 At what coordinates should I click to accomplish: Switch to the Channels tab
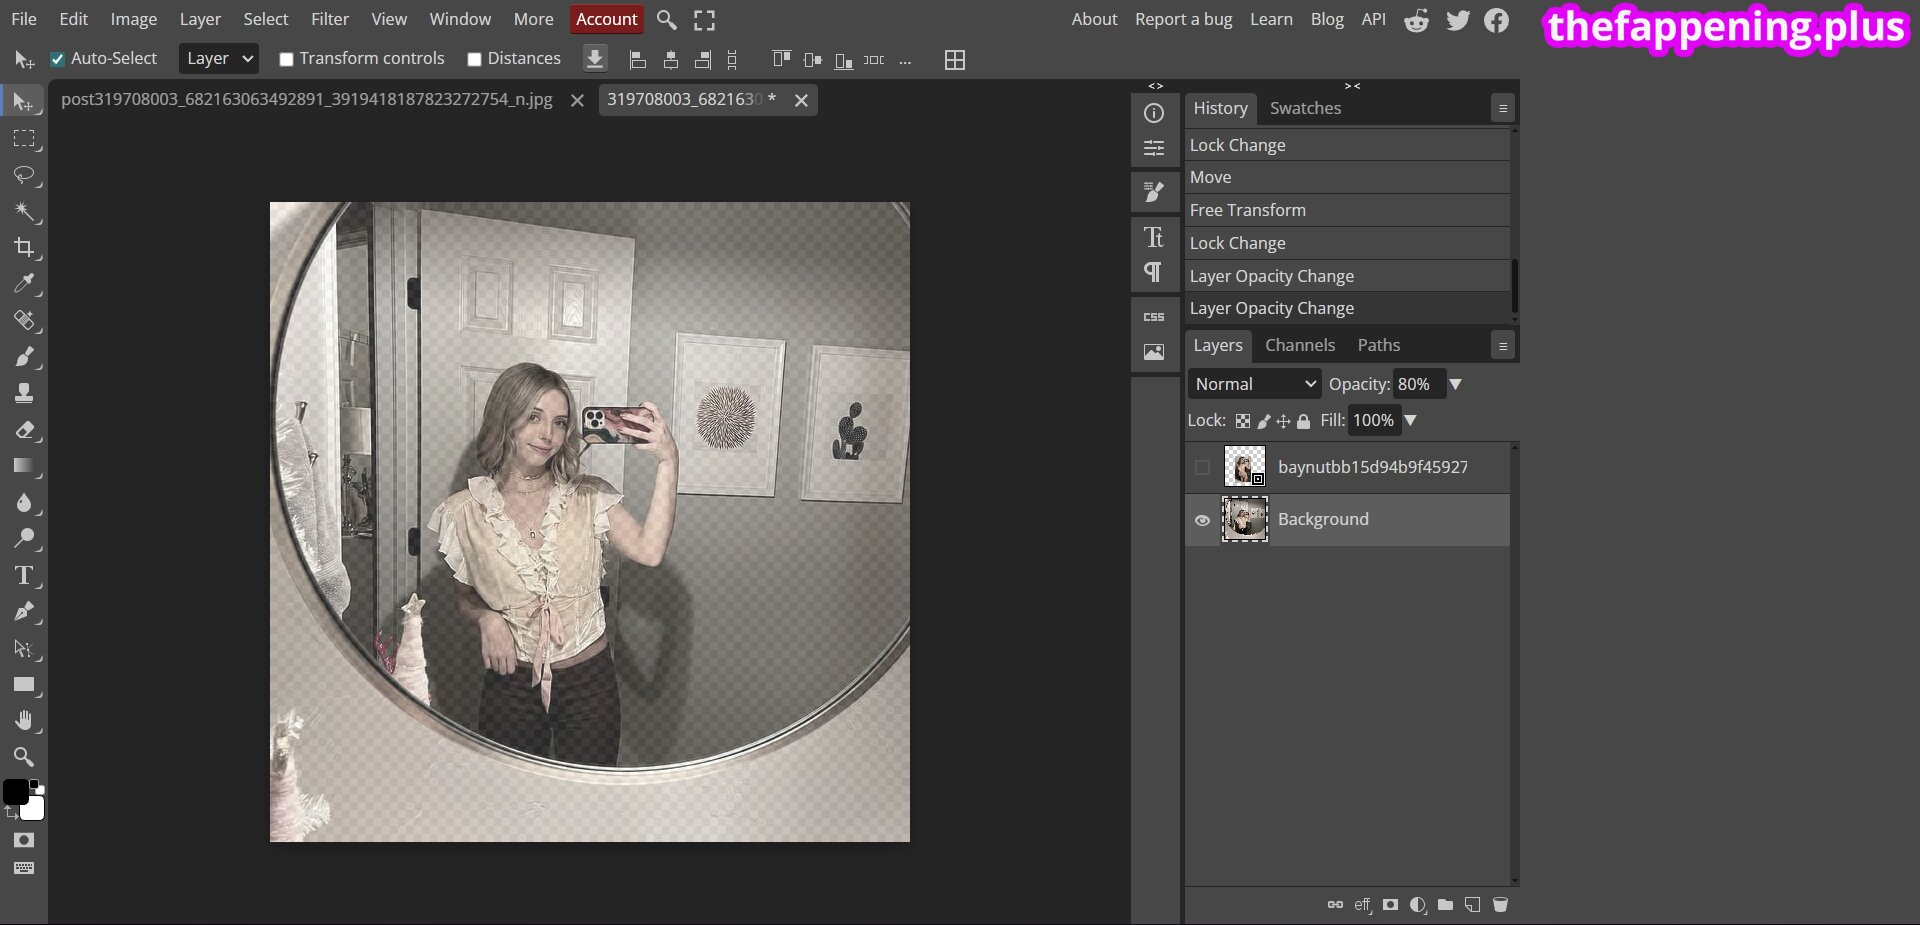[x=1299, y=345]
